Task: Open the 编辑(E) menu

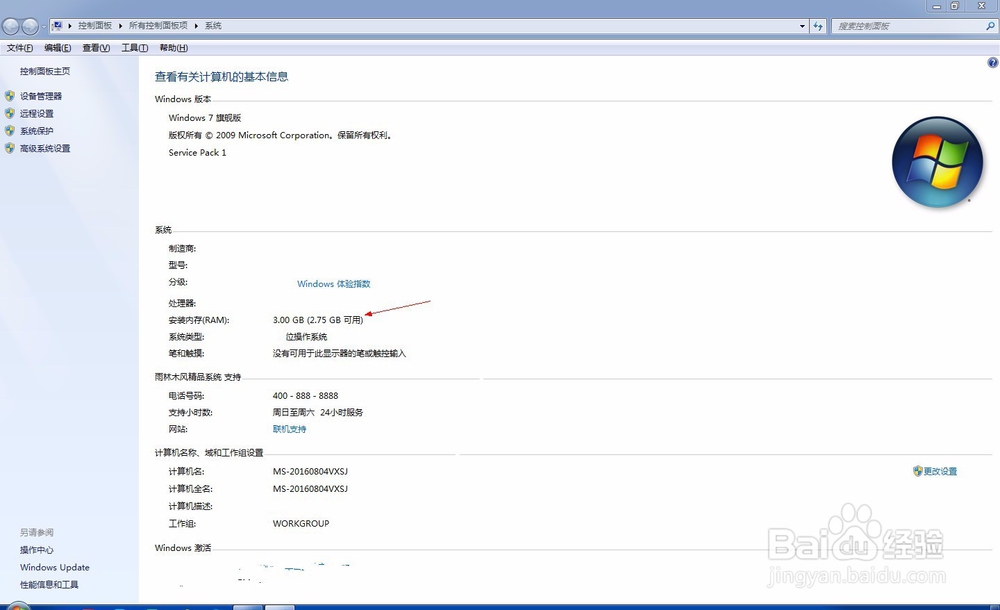Action: pyautogui.click(x=57, y=48)
